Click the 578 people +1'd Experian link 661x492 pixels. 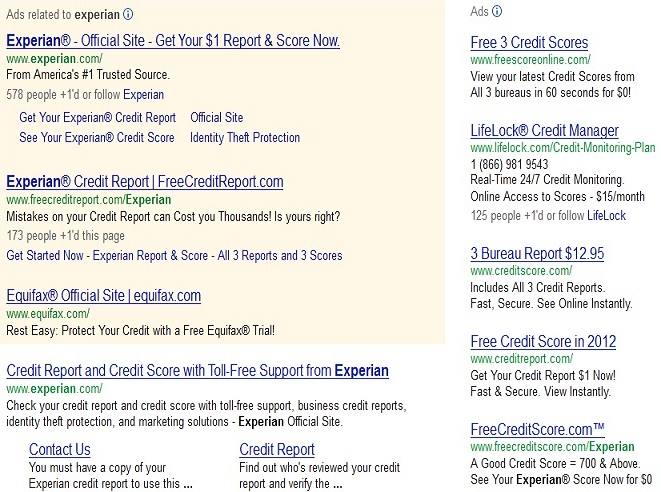143,94
